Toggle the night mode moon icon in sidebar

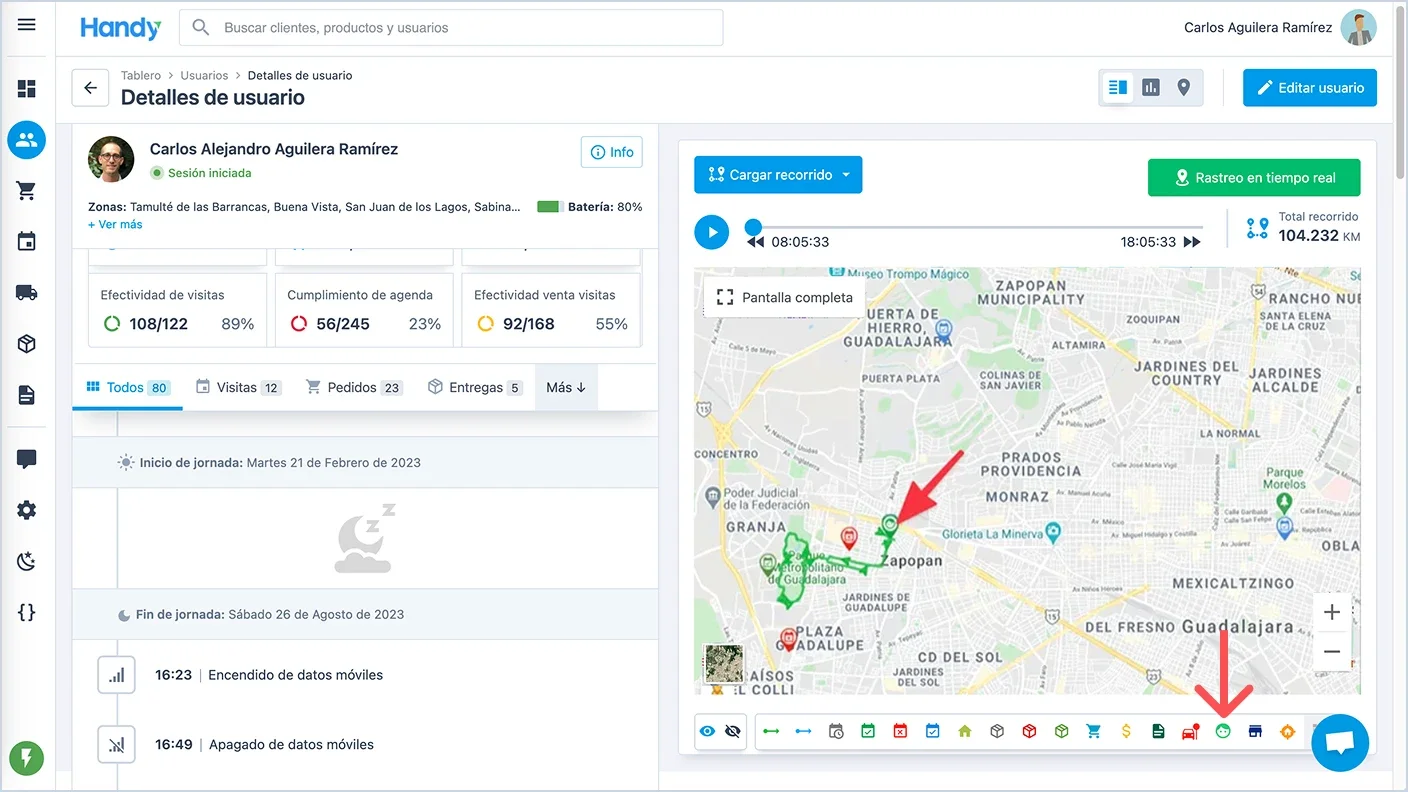[26, 561]
